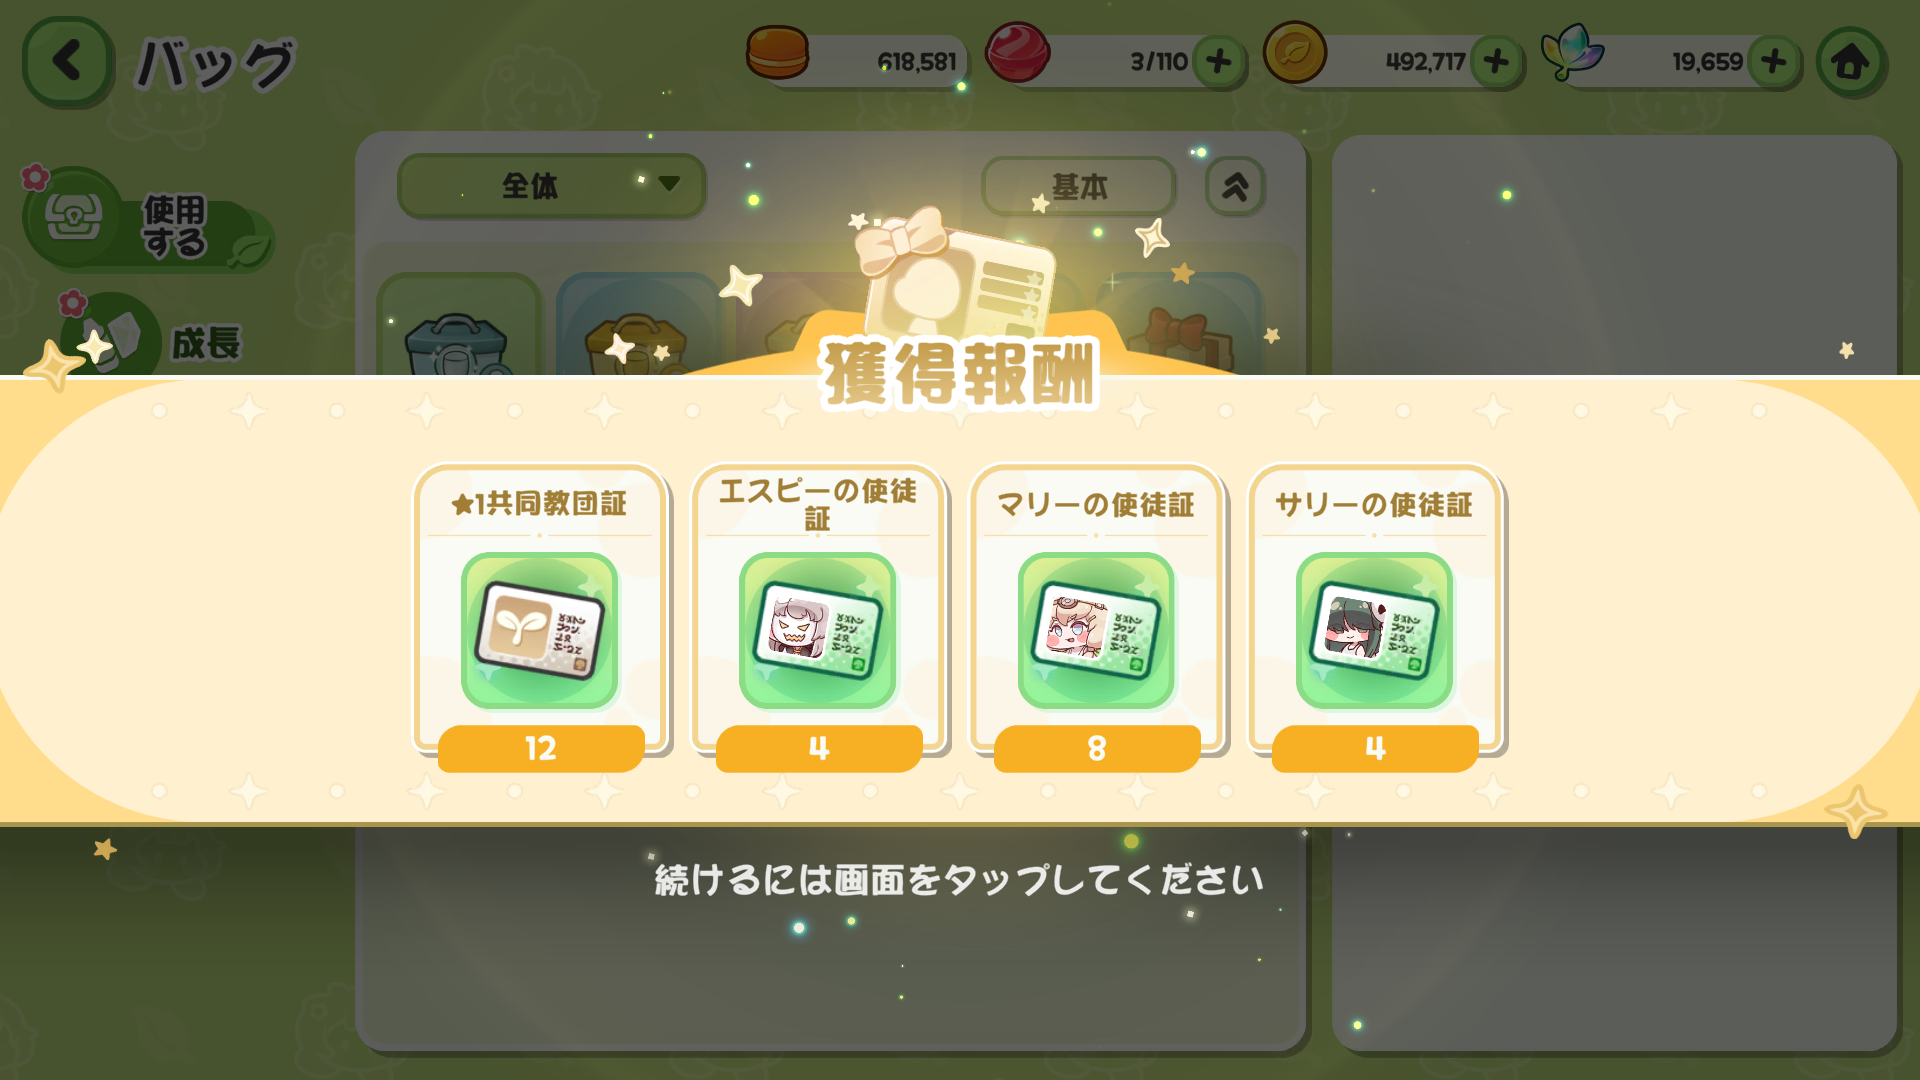Screen dimensions: 1920x1080
Task: Open the 全体 filter dropdown
Action: coord(552,186)
